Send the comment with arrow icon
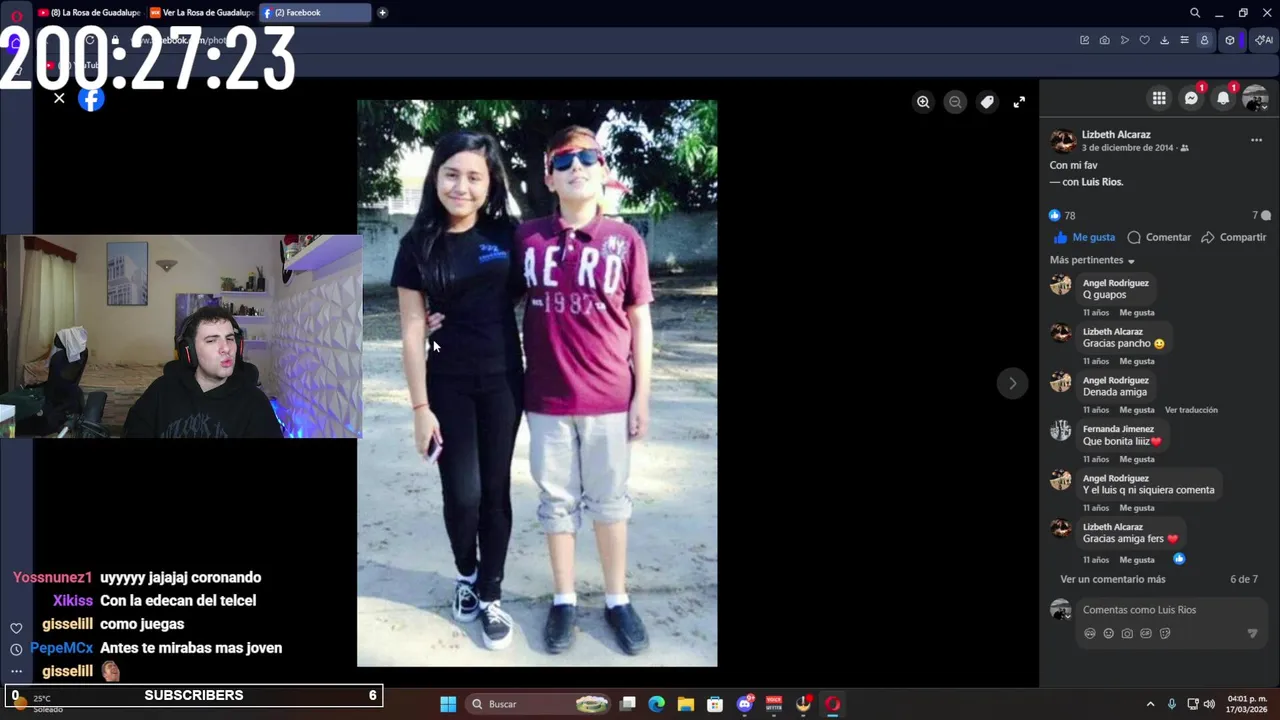 1252,633
